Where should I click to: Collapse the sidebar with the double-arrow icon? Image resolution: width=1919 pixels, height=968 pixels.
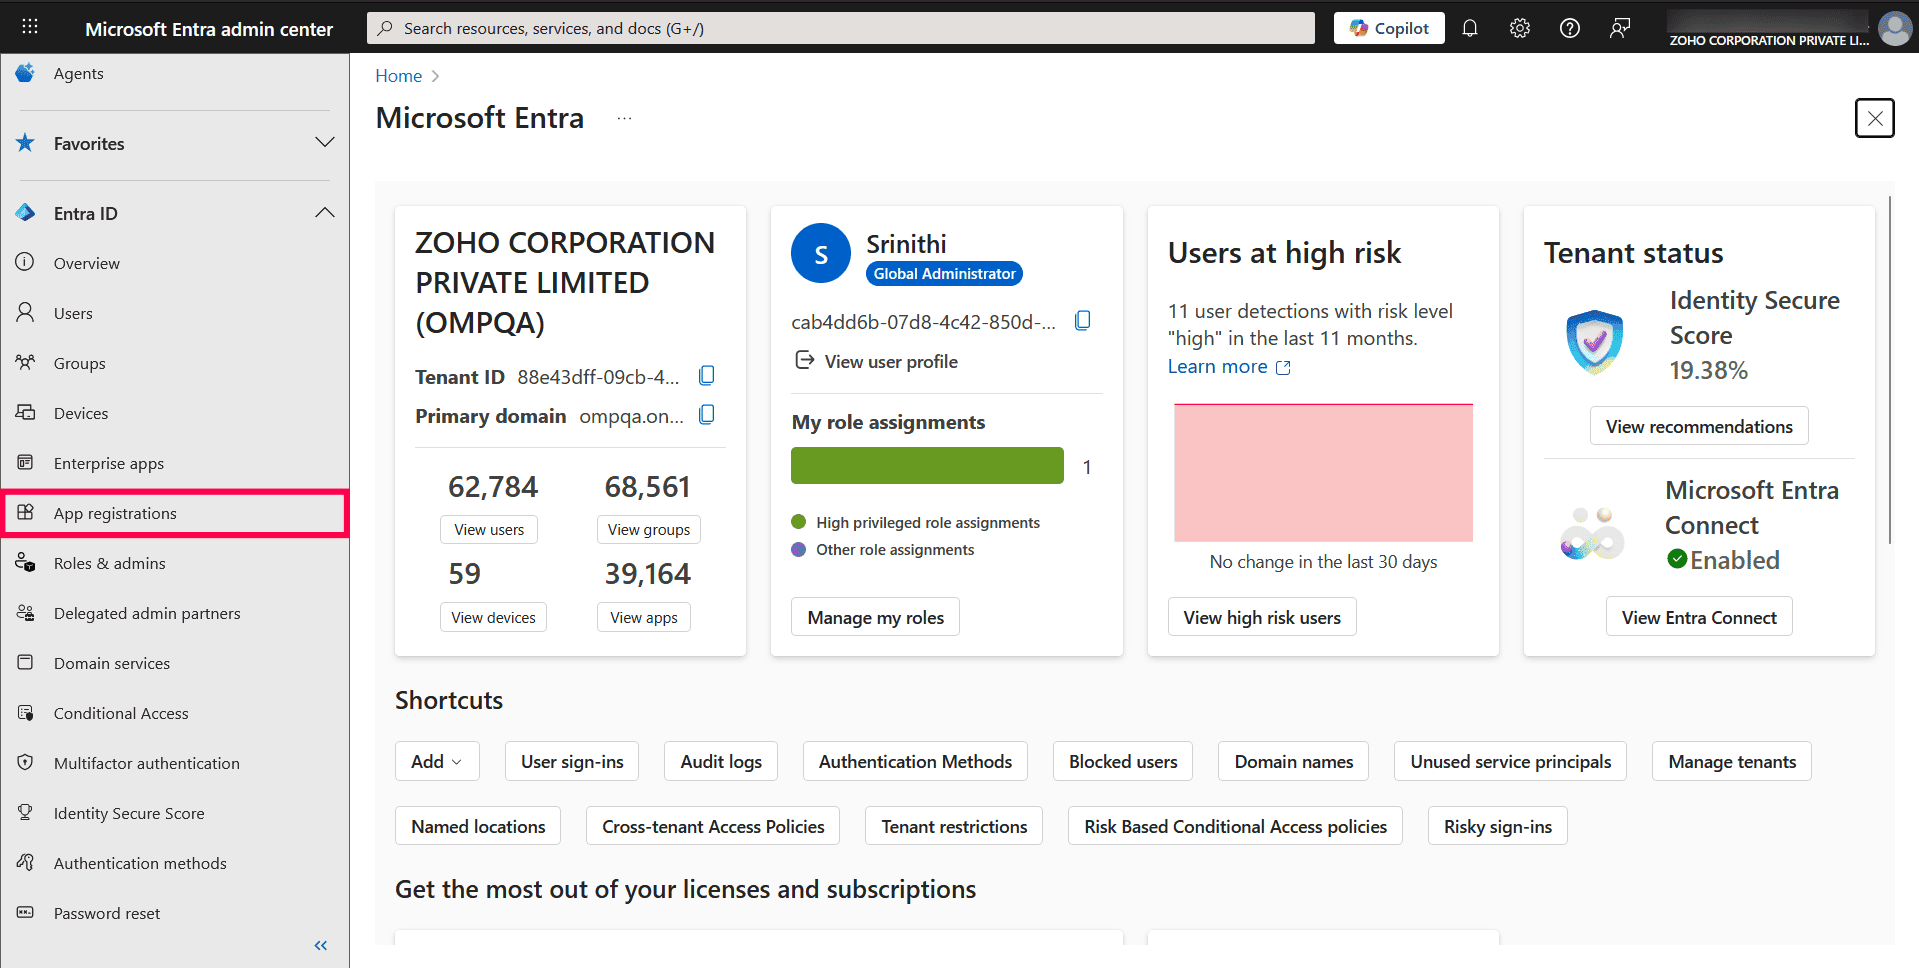pos(321,945)
